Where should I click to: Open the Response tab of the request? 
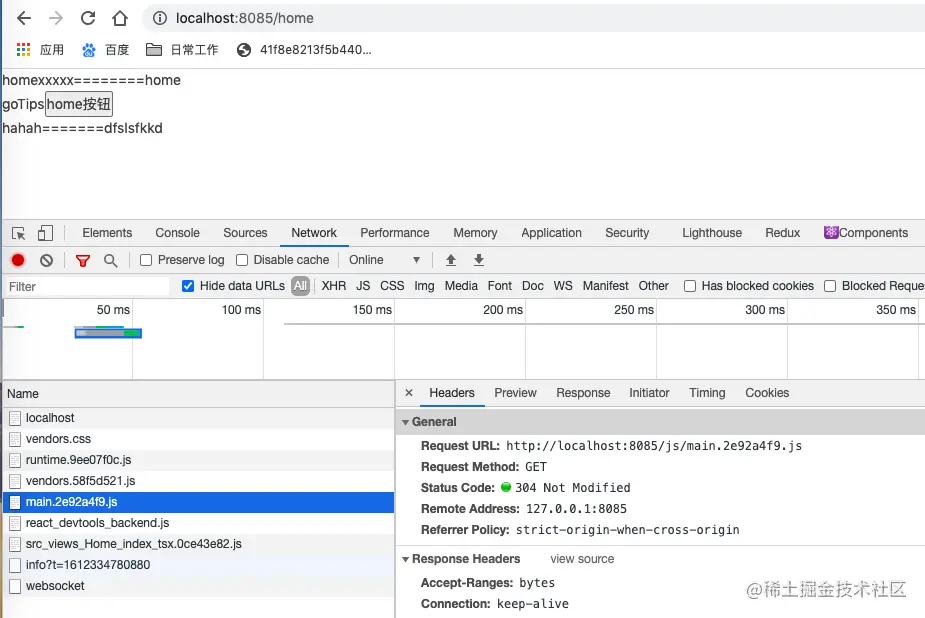583,393
